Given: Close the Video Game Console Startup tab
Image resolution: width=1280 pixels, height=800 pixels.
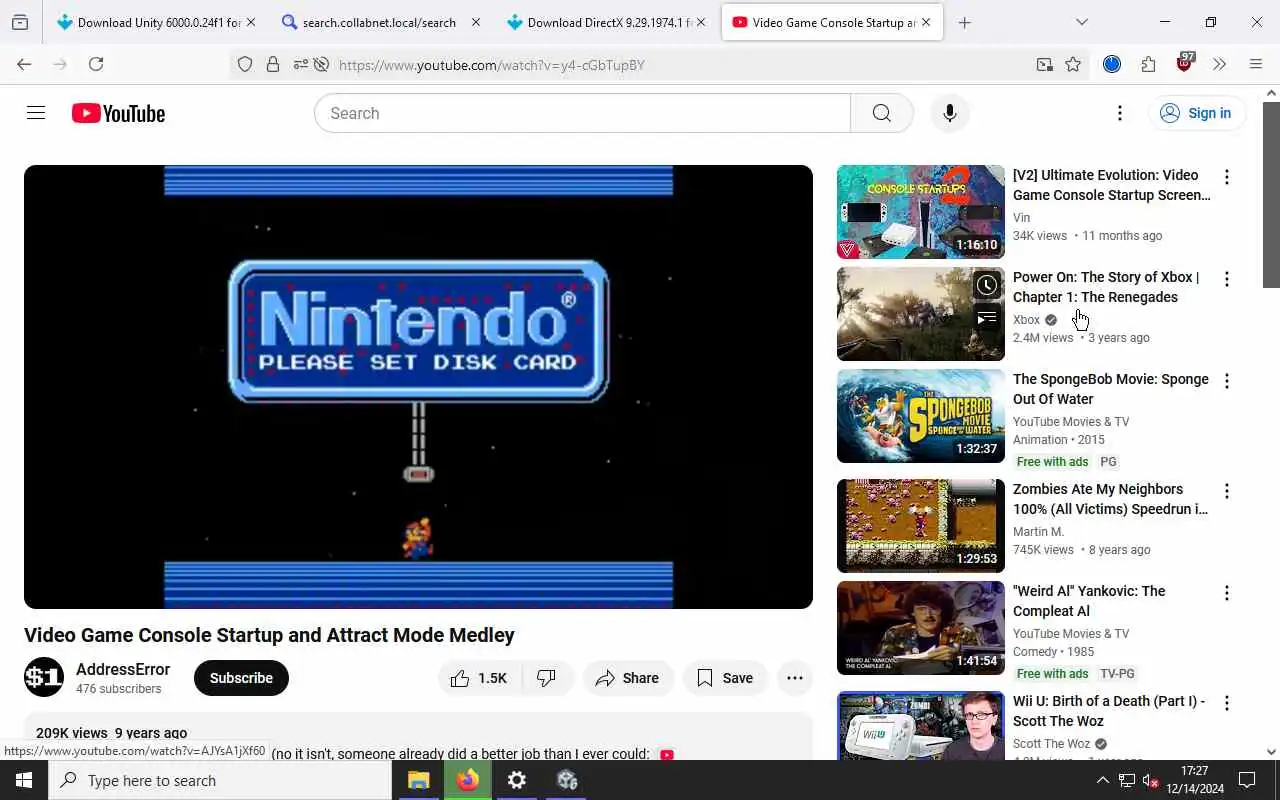Looking at the screenshot, I should pyautogui.click(x=926, y=22).
